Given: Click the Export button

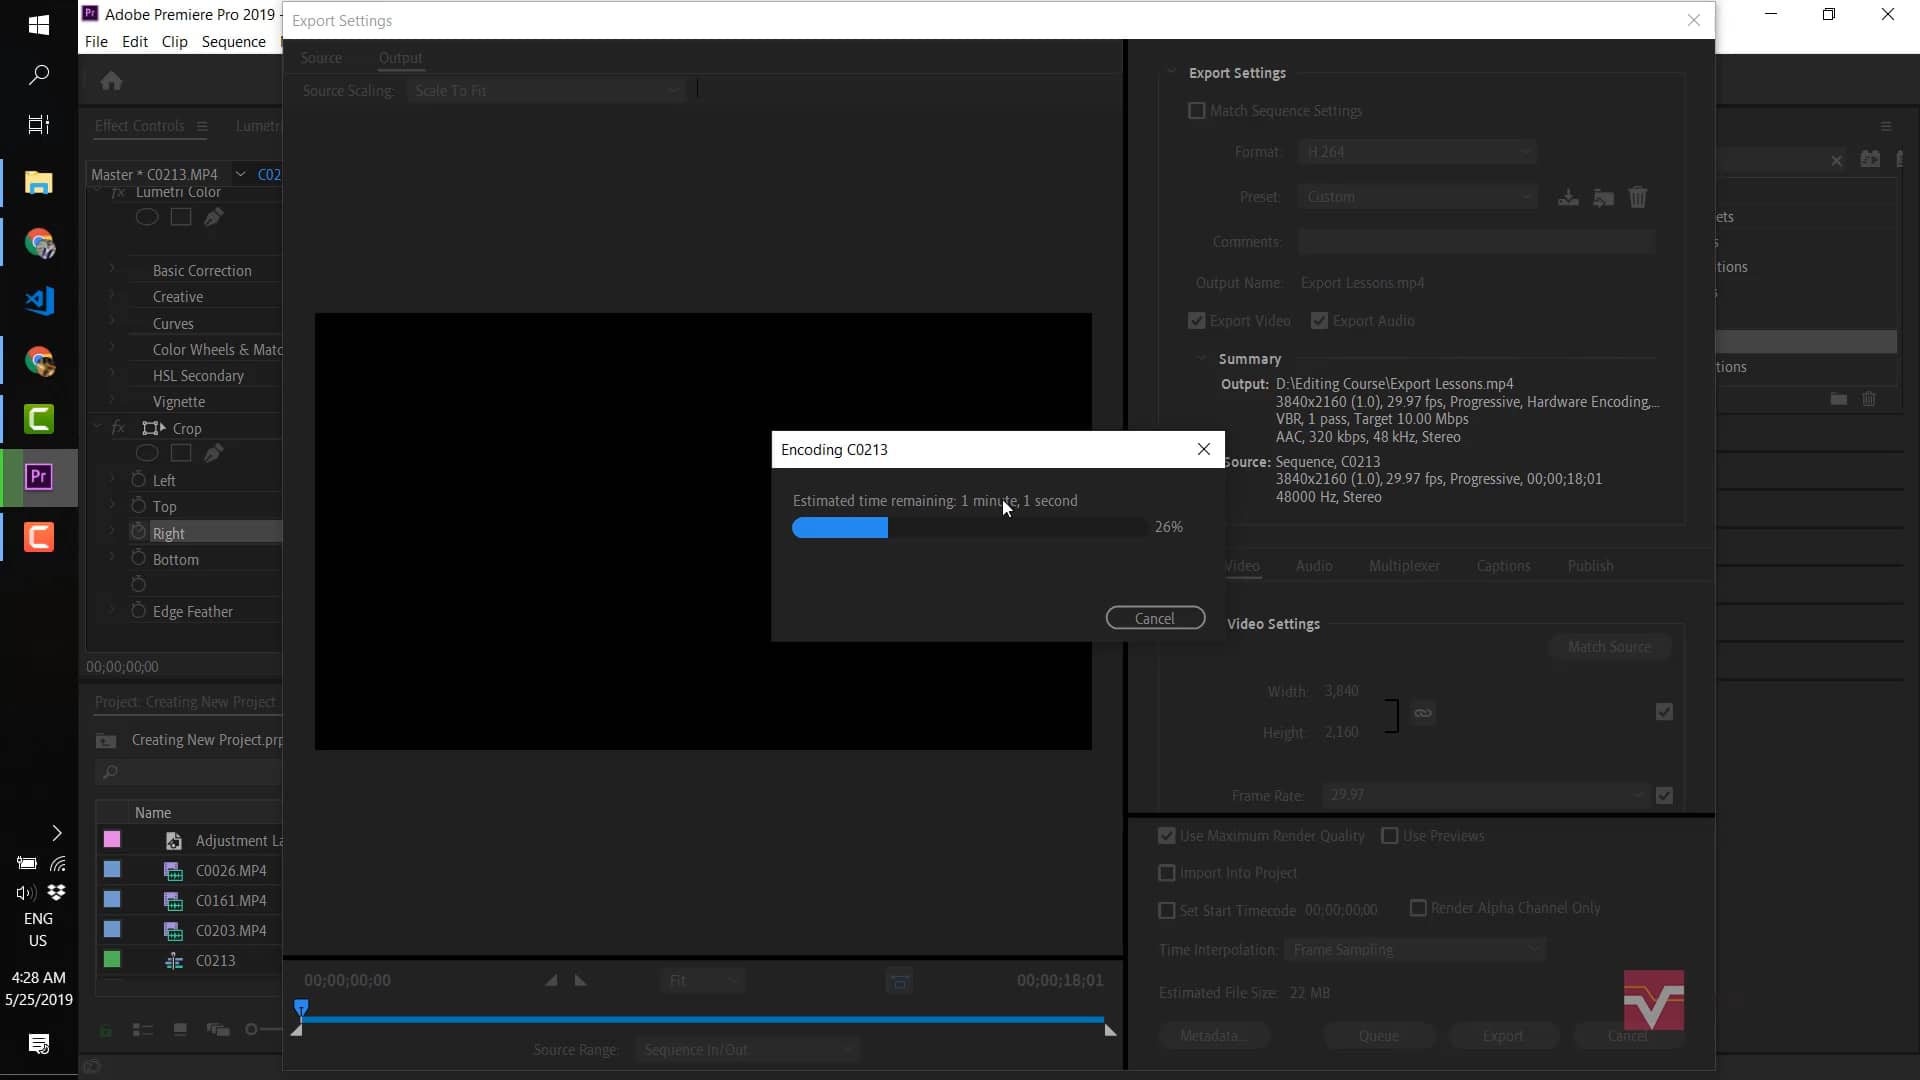Looking at the screenshot, I should point(1503,1036).
